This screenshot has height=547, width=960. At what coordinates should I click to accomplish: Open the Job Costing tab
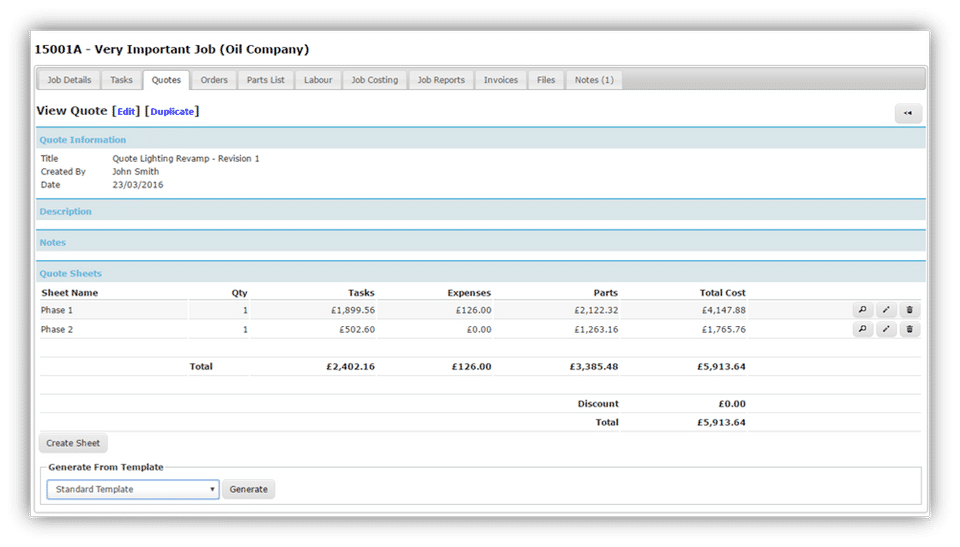click(x=375, y=80)
